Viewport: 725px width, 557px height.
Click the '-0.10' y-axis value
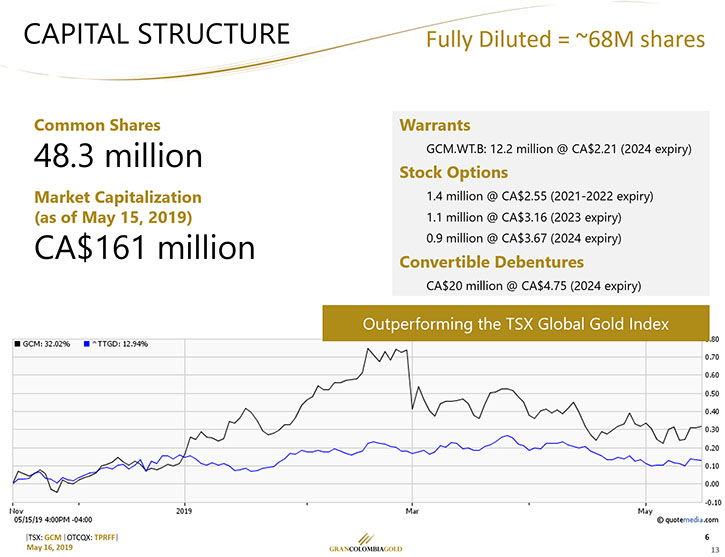coord(714,503)
